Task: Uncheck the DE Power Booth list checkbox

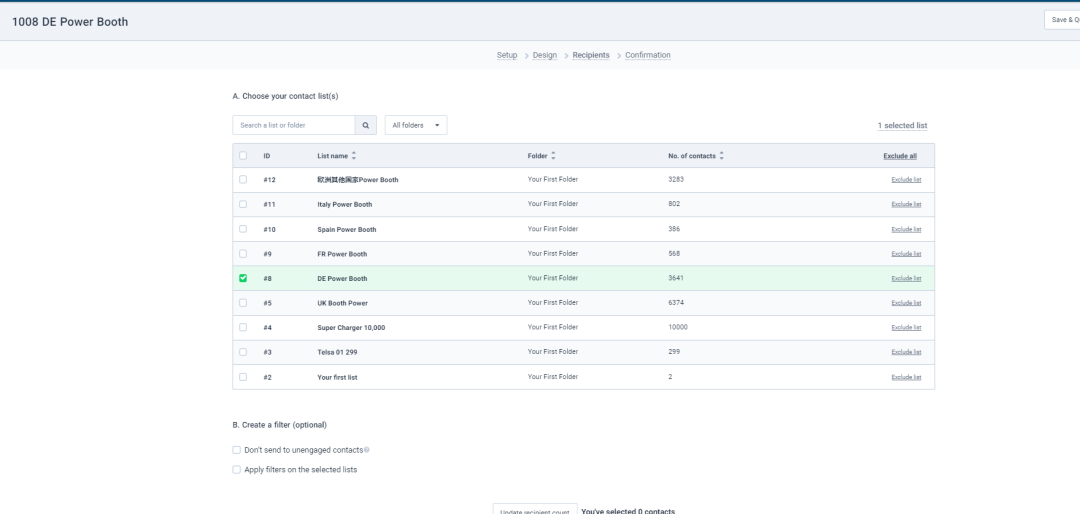Action: tap(243, 278)
